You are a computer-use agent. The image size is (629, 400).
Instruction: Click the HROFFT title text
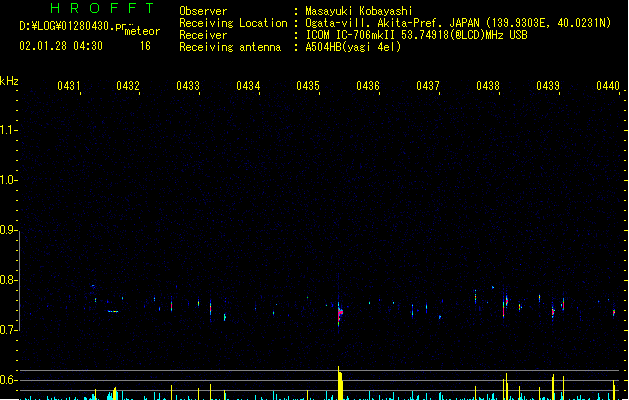tap(102, 8)
